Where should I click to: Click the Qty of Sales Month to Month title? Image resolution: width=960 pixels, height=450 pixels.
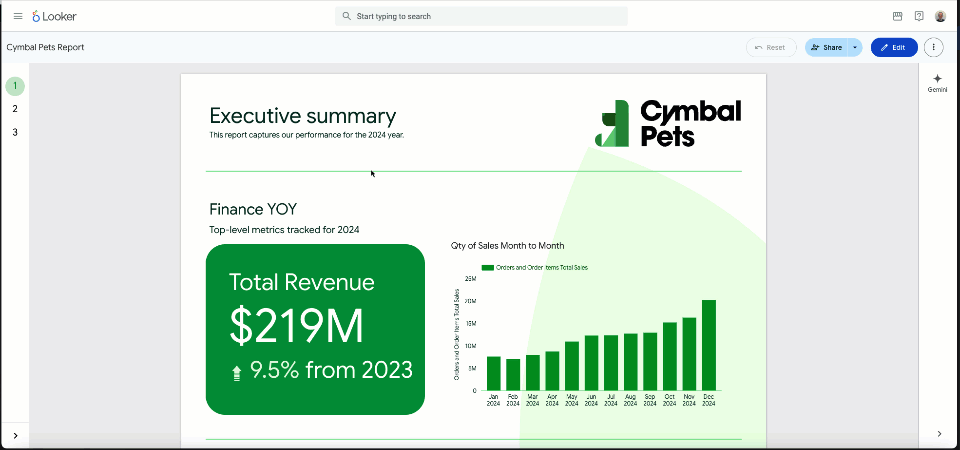(x=508, y=246)
